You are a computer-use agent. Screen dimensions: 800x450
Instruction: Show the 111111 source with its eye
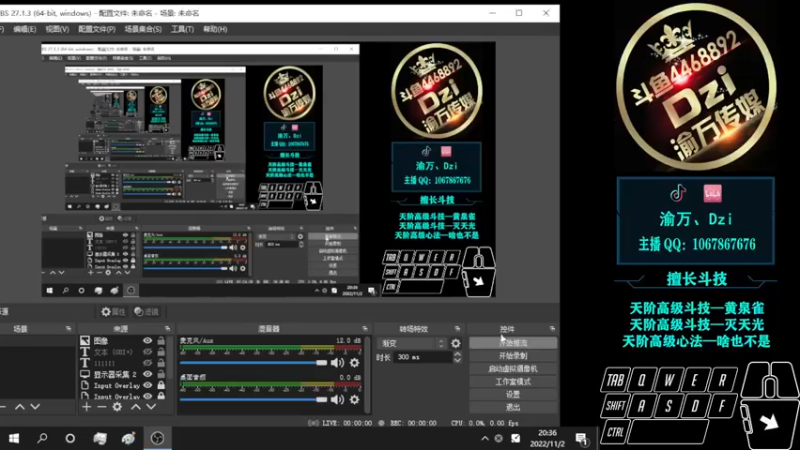[147, 363]
